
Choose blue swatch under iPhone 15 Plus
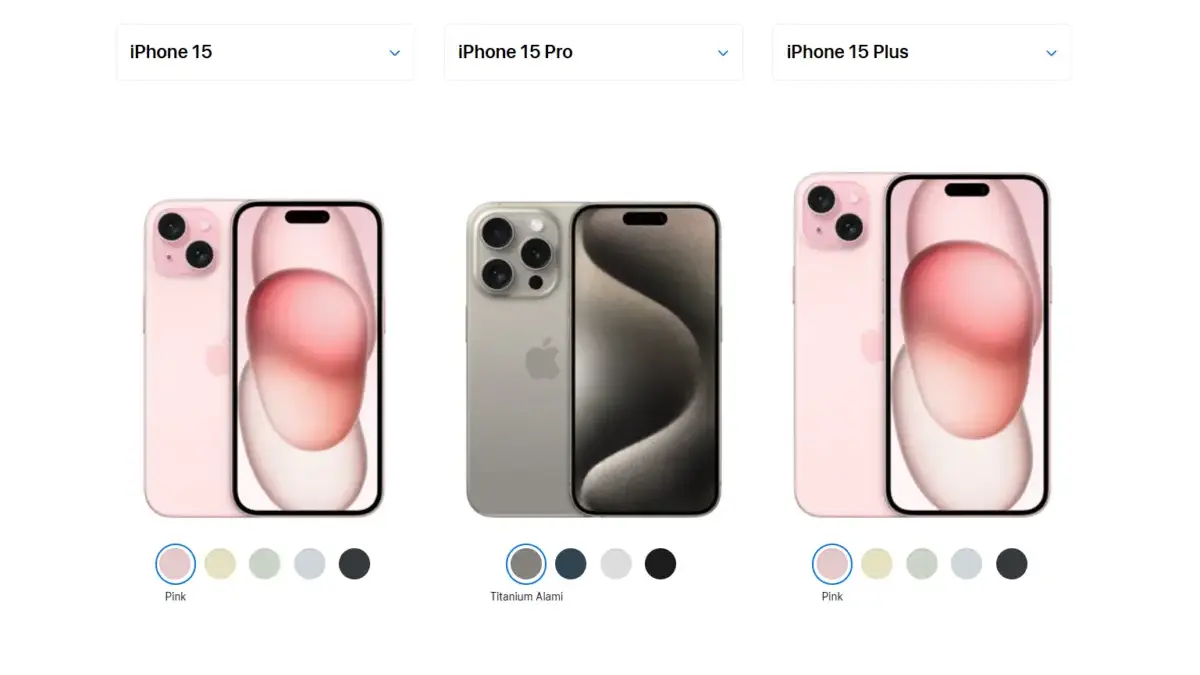point(967,564)
